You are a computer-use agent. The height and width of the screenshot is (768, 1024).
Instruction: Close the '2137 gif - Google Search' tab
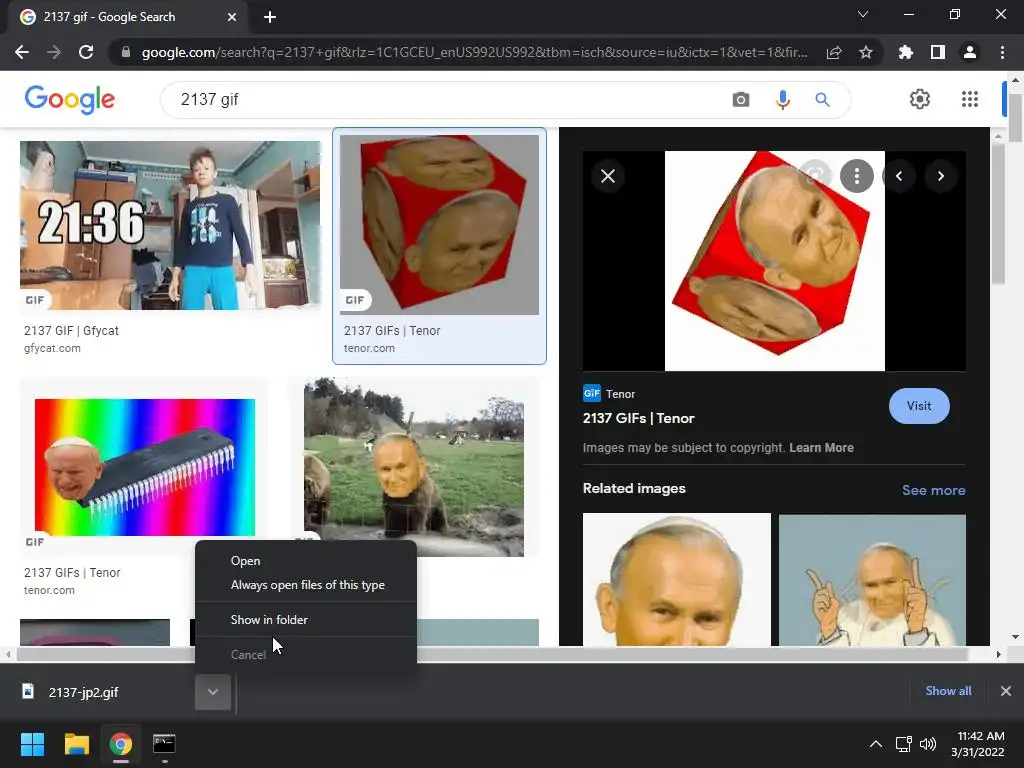[232, 17]
